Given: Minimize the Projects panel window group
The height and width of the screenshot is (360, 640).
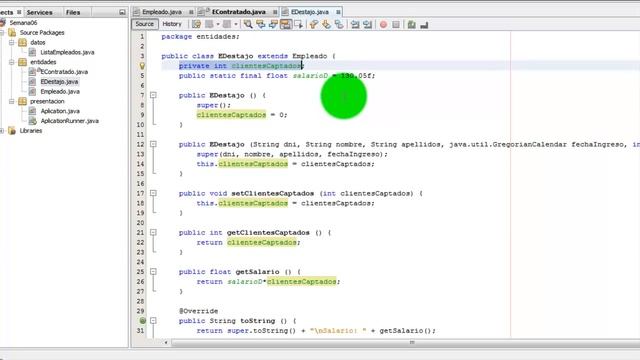Looking at the screenshot, I should point(122,12).
